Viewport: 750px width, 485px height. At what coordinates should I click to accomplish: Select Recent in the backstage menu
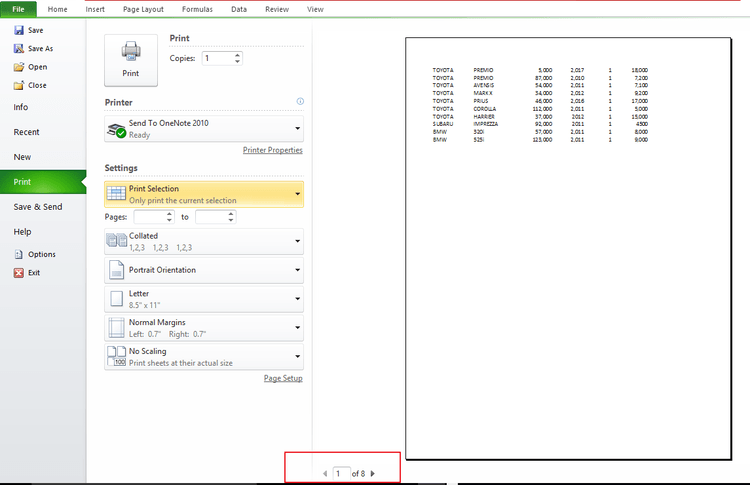click(x=43, y=132)
